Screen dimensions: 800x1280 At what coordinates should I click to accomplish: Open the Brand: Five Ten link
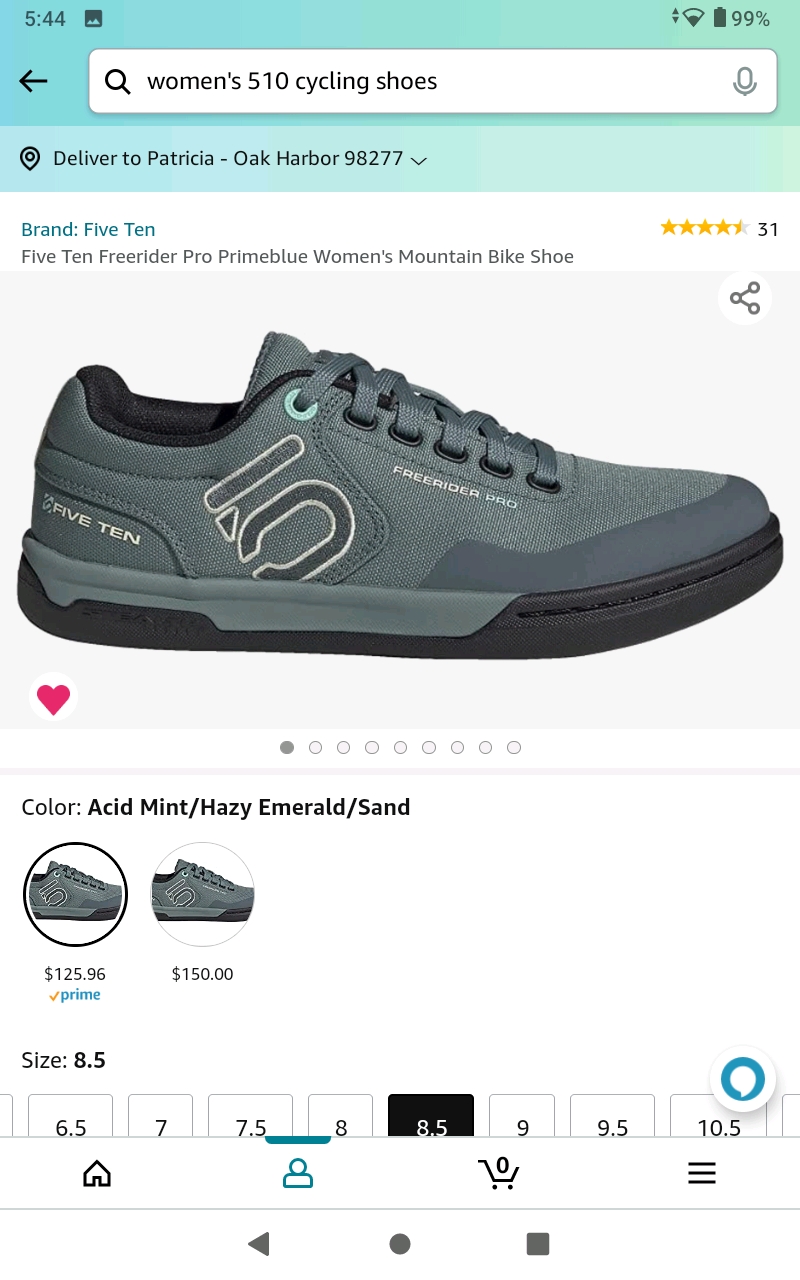[88, 229]
